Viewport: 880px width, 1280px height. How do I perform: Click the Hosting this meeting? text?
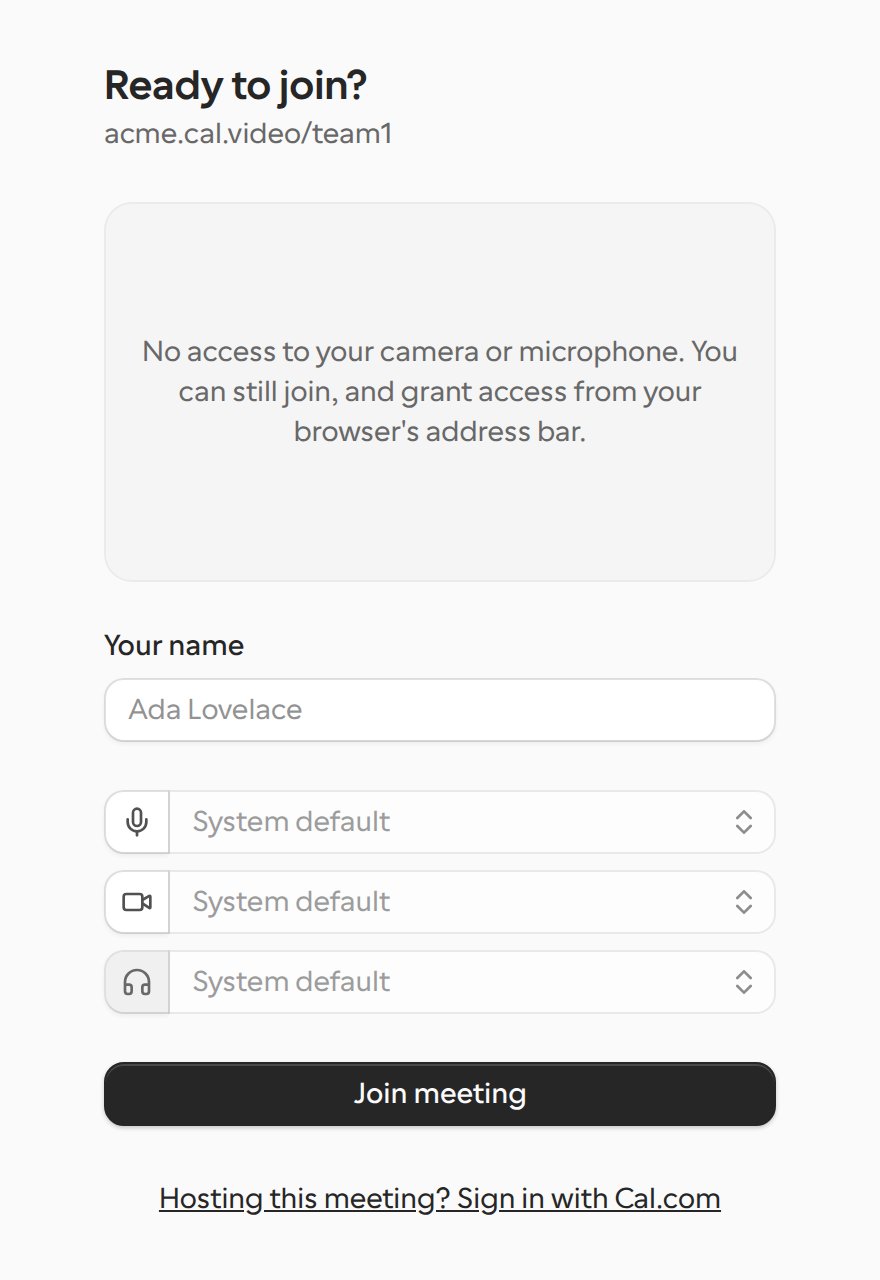[x=305, y=1198]
